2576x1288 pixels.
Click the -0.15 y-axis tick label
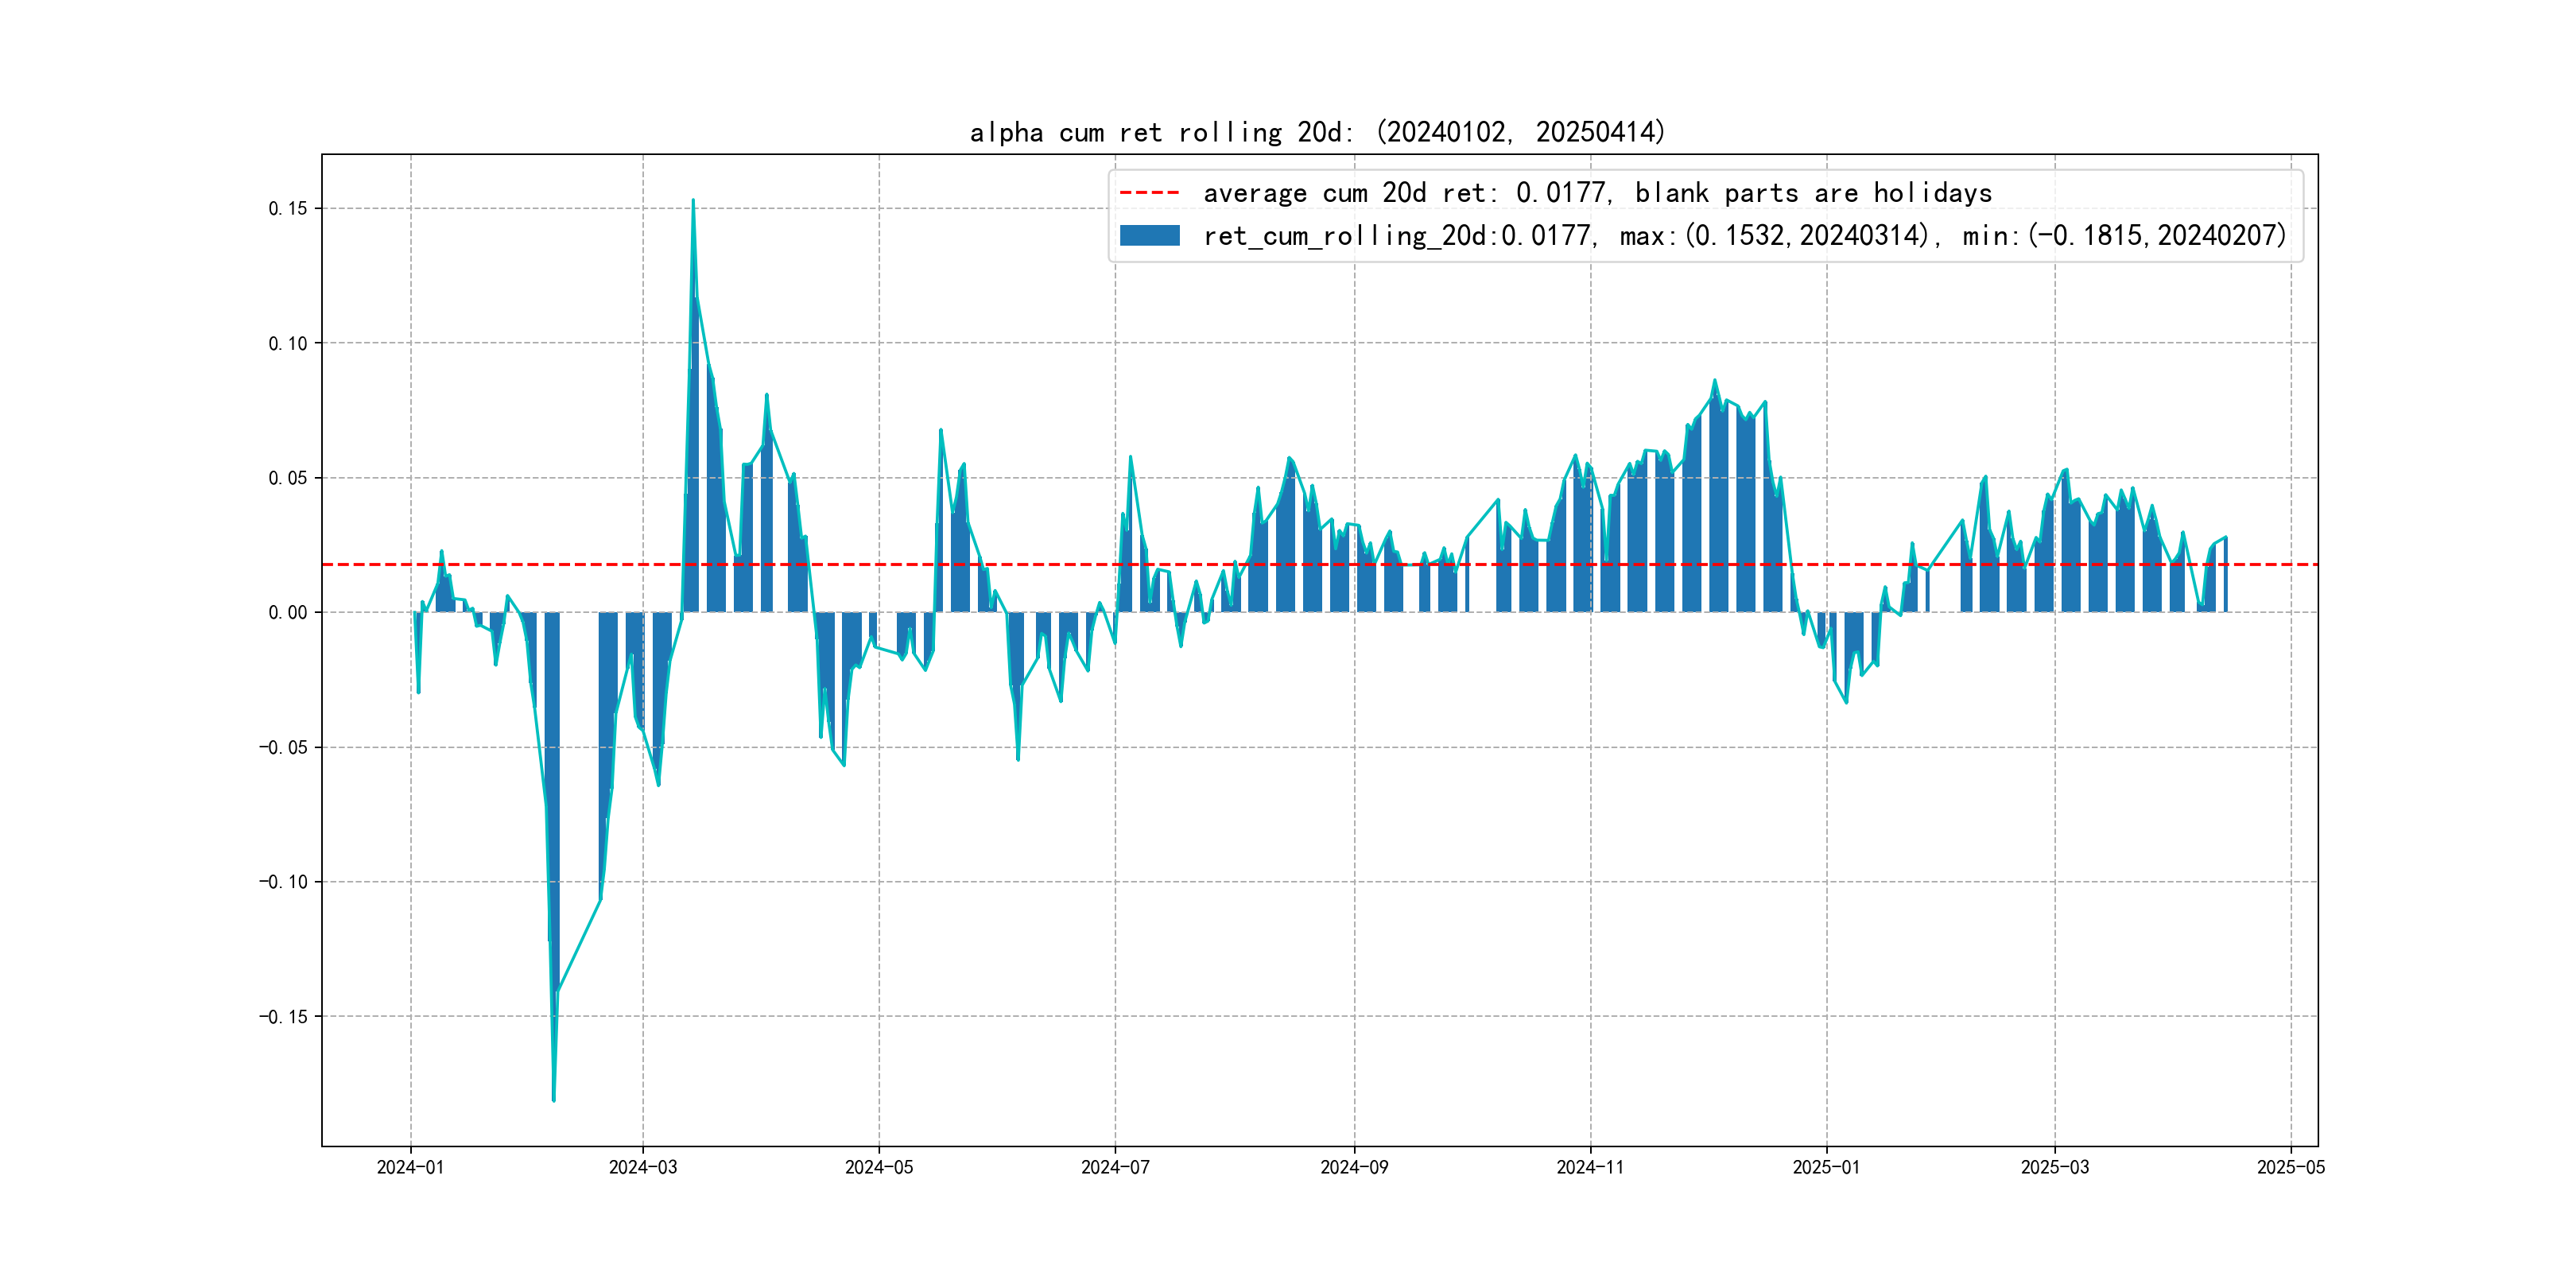click(284, 1016)
